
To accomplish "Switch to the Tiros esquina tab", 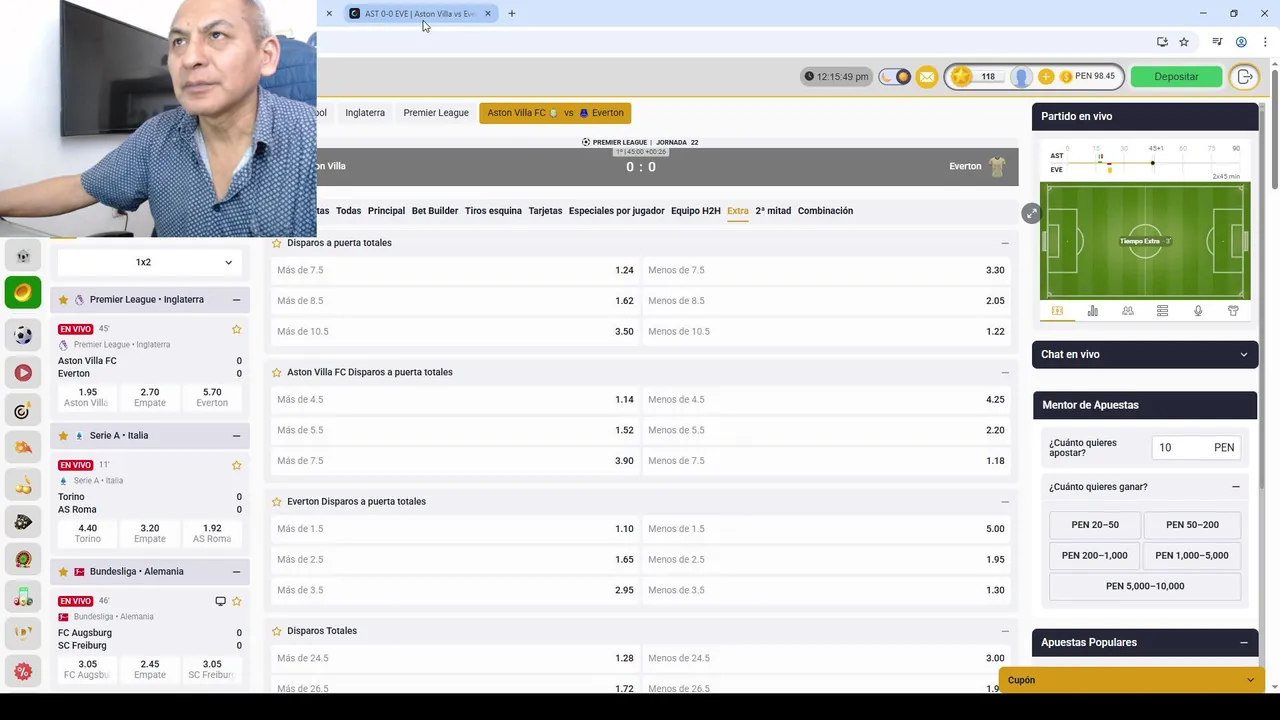I will click(x=493, y=211).
